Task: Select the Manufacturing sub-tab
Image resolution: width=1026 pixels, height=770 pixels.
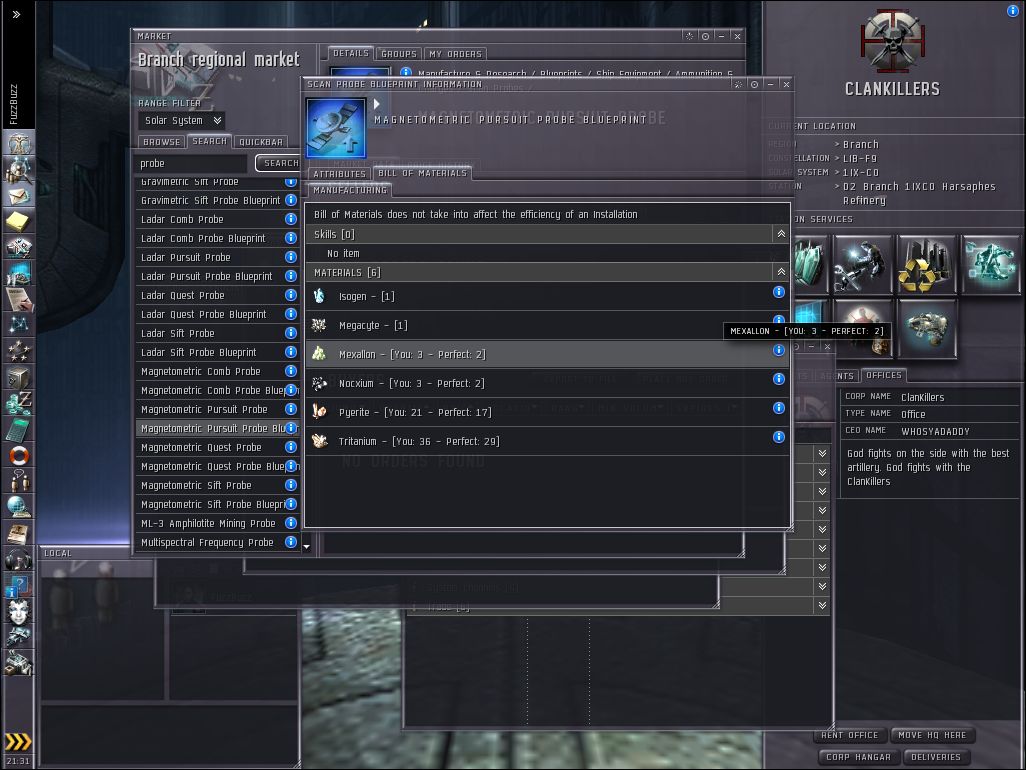Action: coord(350,190)
